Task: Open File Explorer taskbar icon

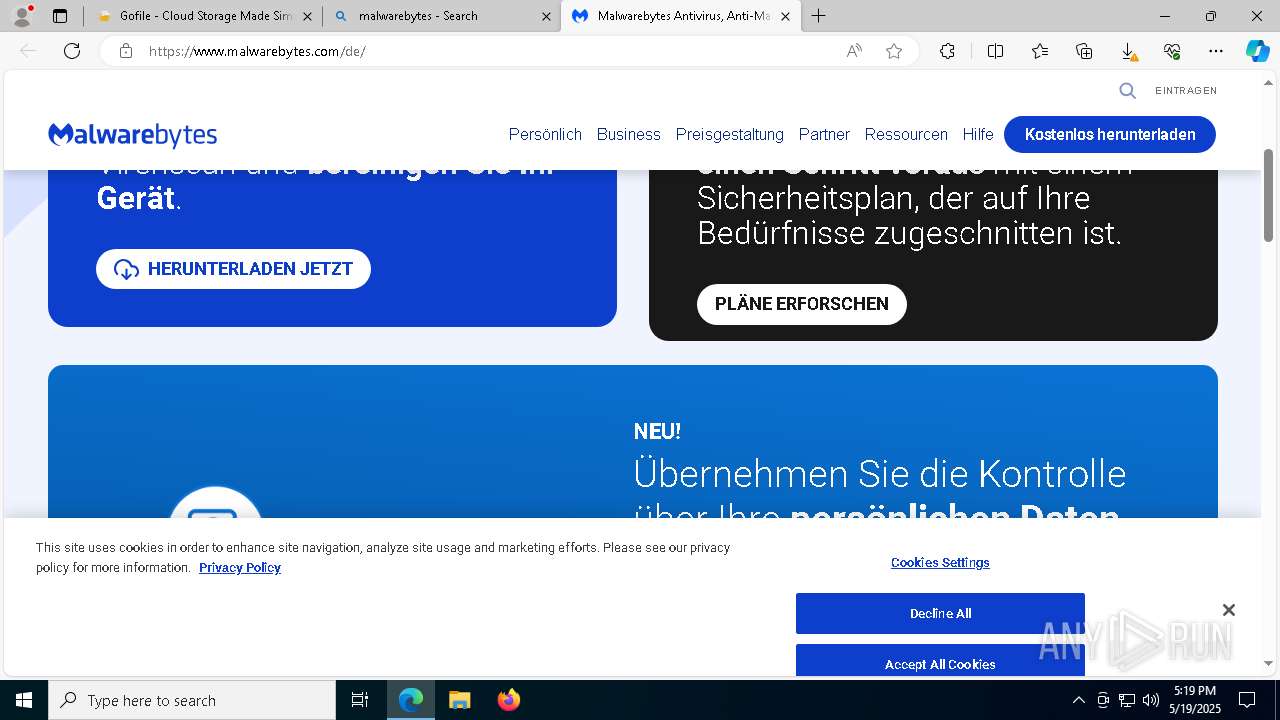Action: (x=459, y=700)
